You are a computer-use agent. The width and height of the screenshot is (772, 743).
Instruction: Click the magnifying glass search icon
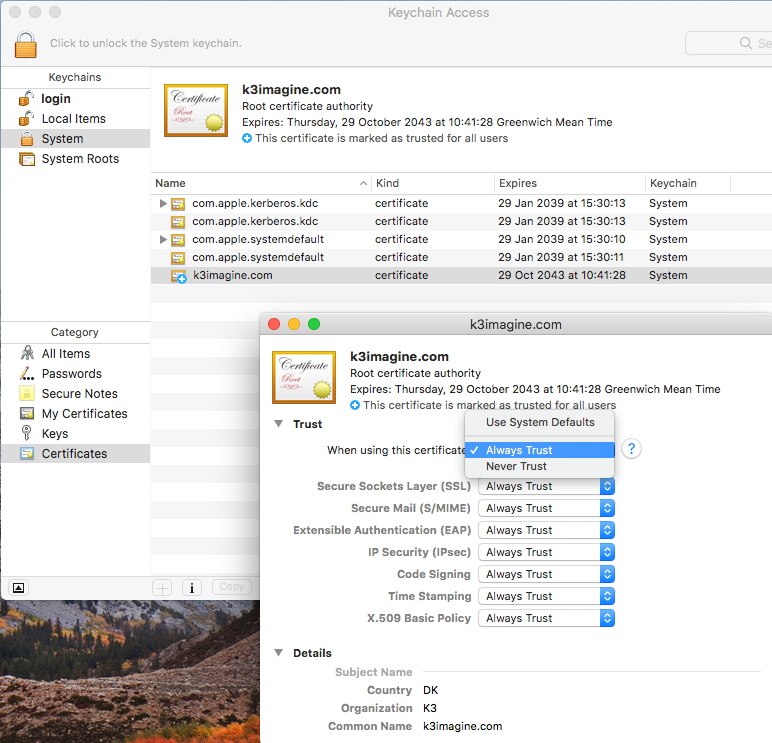point(746,43)
